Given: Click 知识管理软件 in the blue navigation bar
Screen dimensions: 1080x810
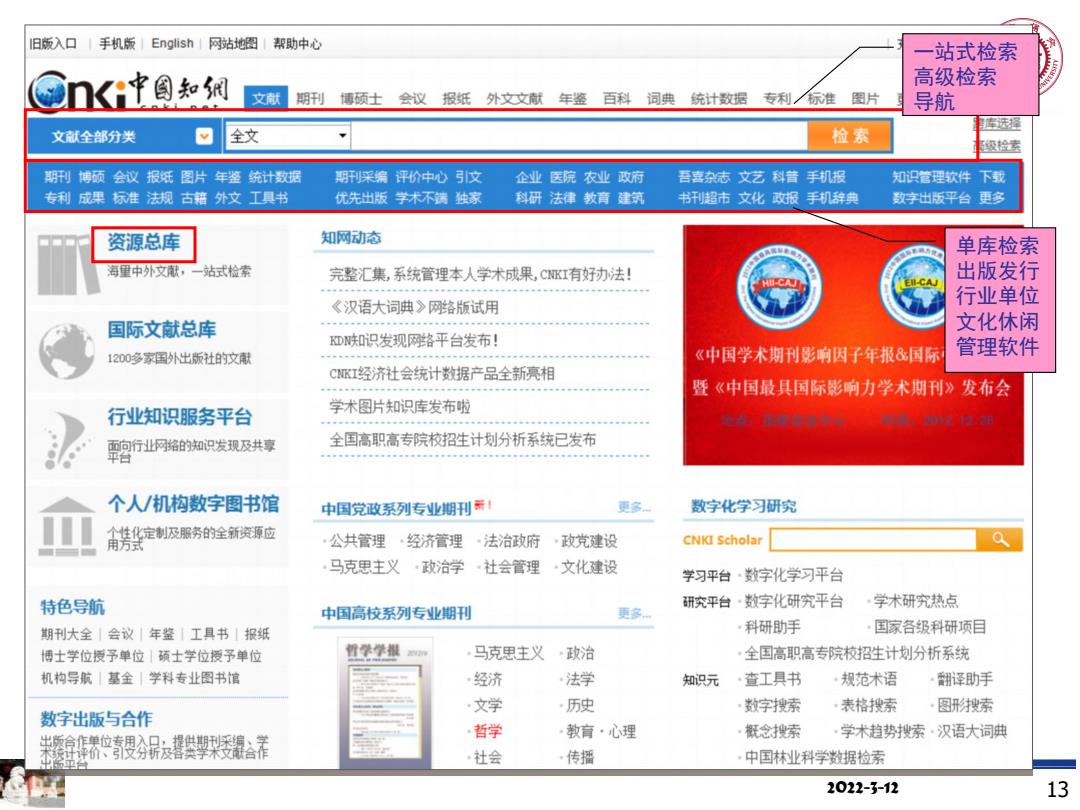Looking at the screenshot, I should coord(931,177).
